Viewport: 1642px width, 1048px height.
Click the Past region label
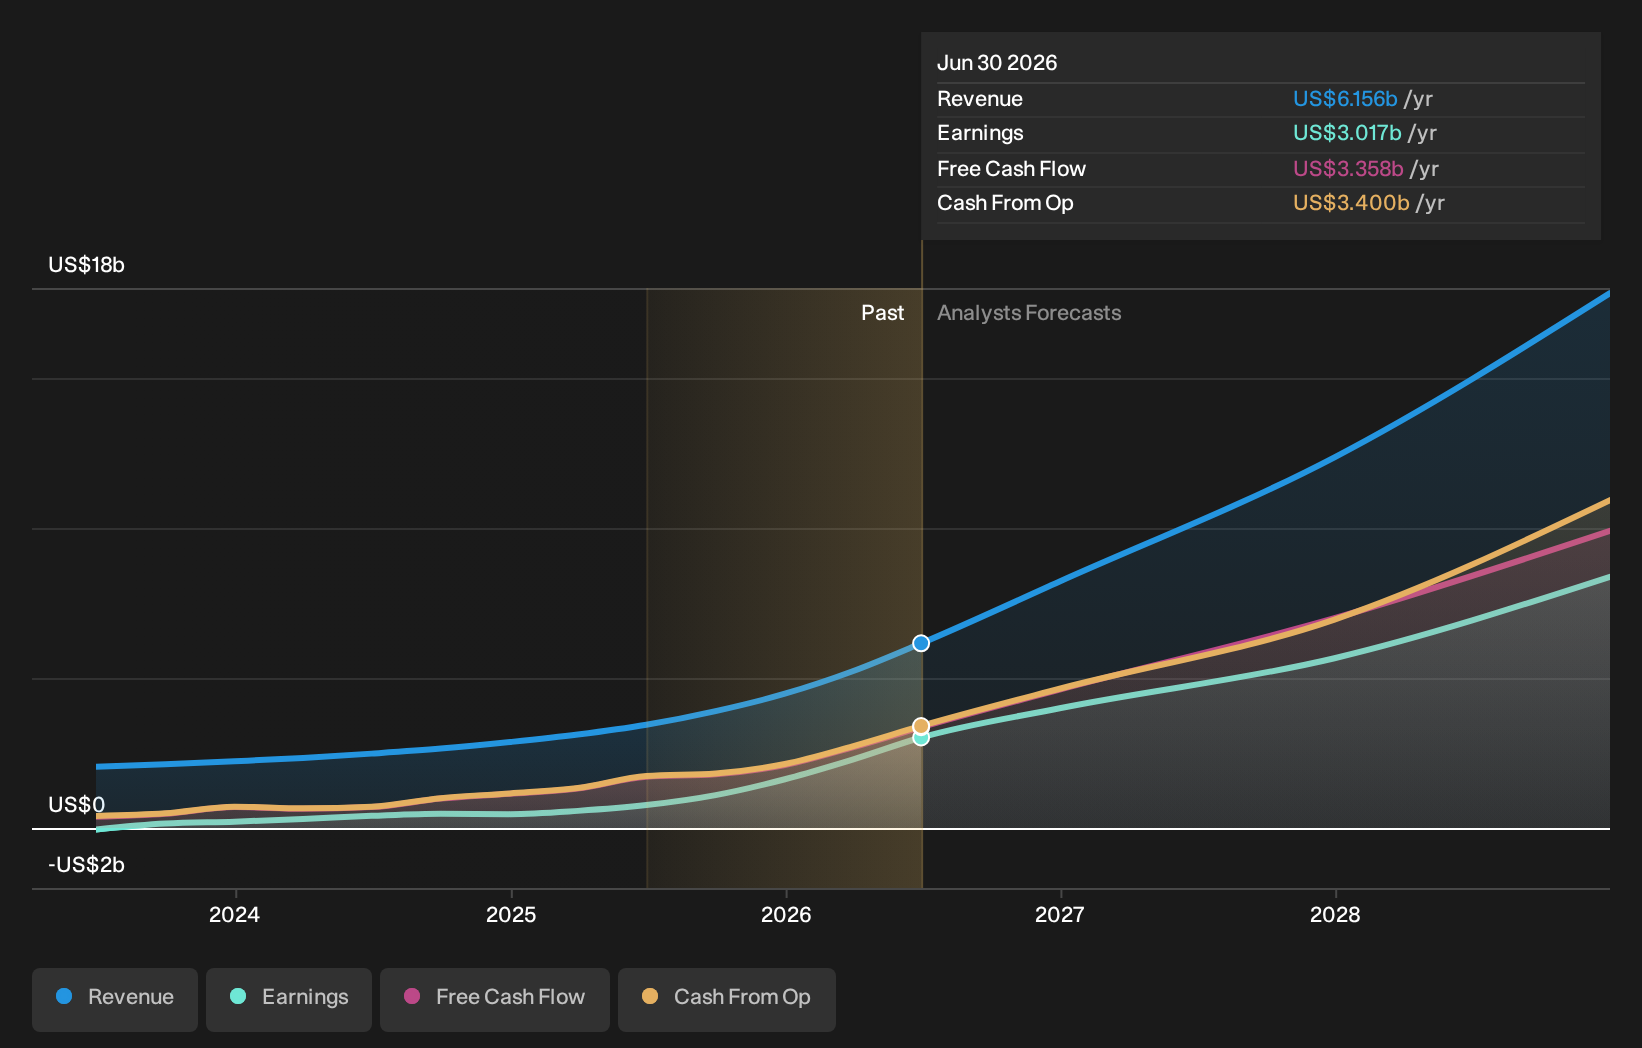(883, 313)
